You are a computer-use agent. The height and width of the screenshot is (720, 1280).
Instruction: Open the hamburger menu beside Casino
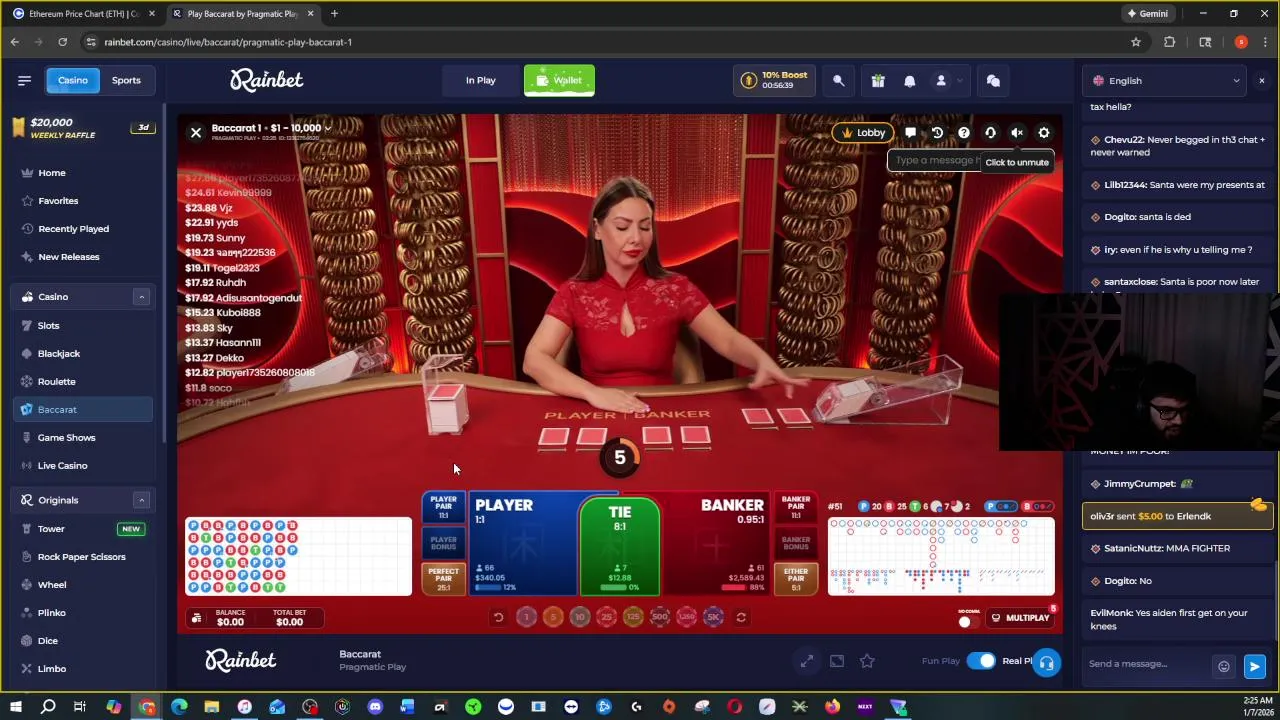pos(24,80)
